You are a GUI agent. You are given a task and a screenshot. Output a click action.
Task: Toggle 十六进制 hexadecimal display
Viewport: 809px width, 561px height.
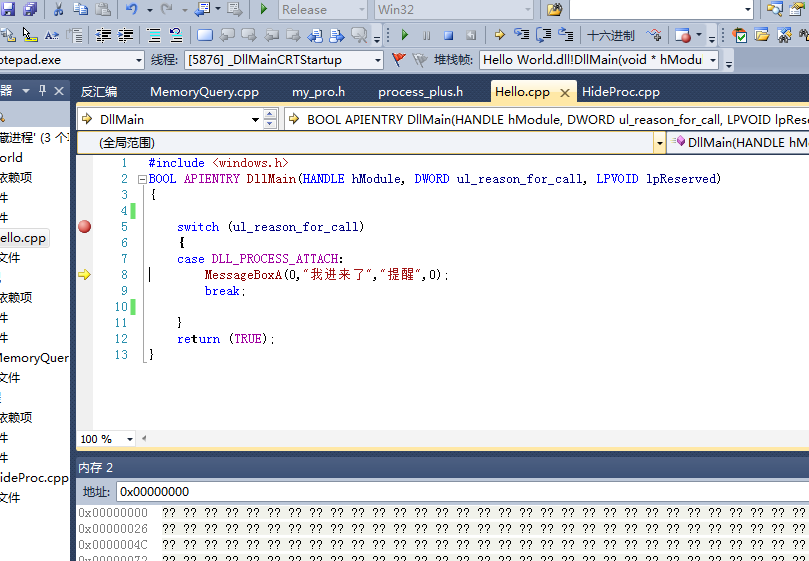(610, 35)
